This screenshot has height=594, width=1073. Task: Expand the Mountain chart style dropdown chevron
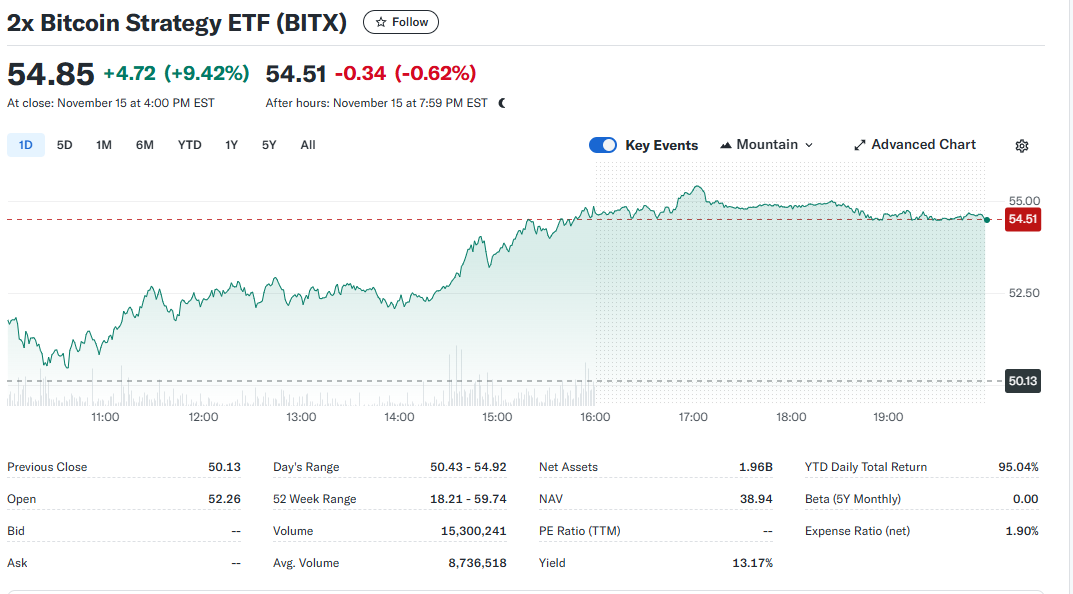[809, 145]
